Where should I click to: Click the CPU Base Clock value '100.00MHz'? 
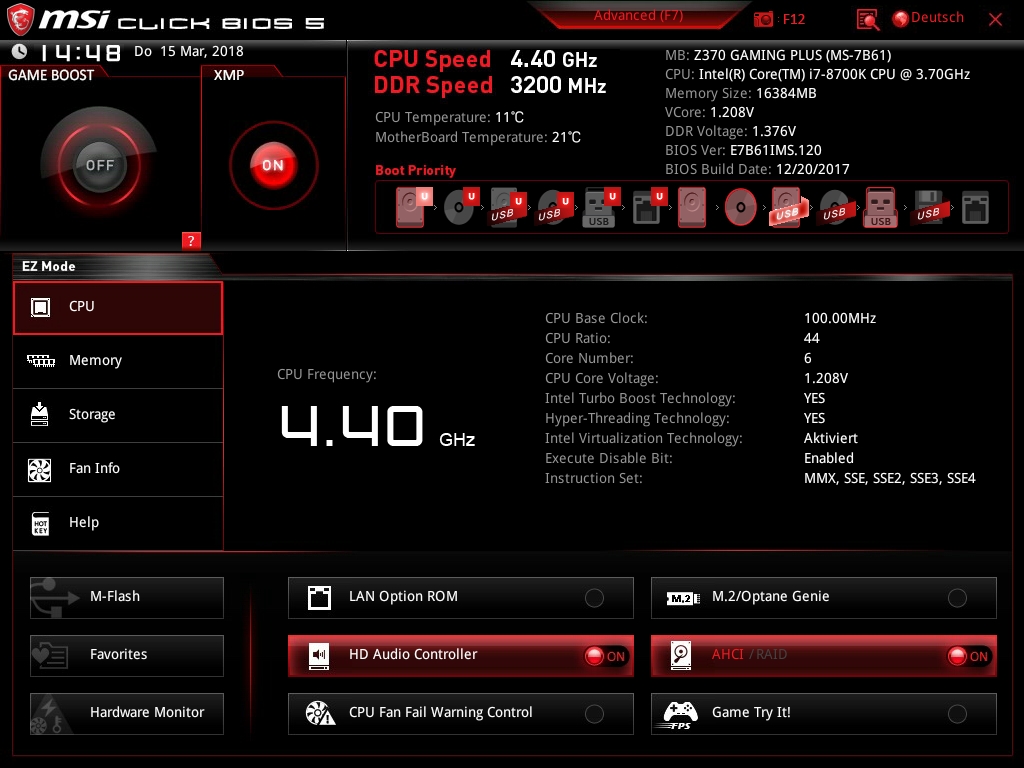pyautogui.click(x=840, y=318)
